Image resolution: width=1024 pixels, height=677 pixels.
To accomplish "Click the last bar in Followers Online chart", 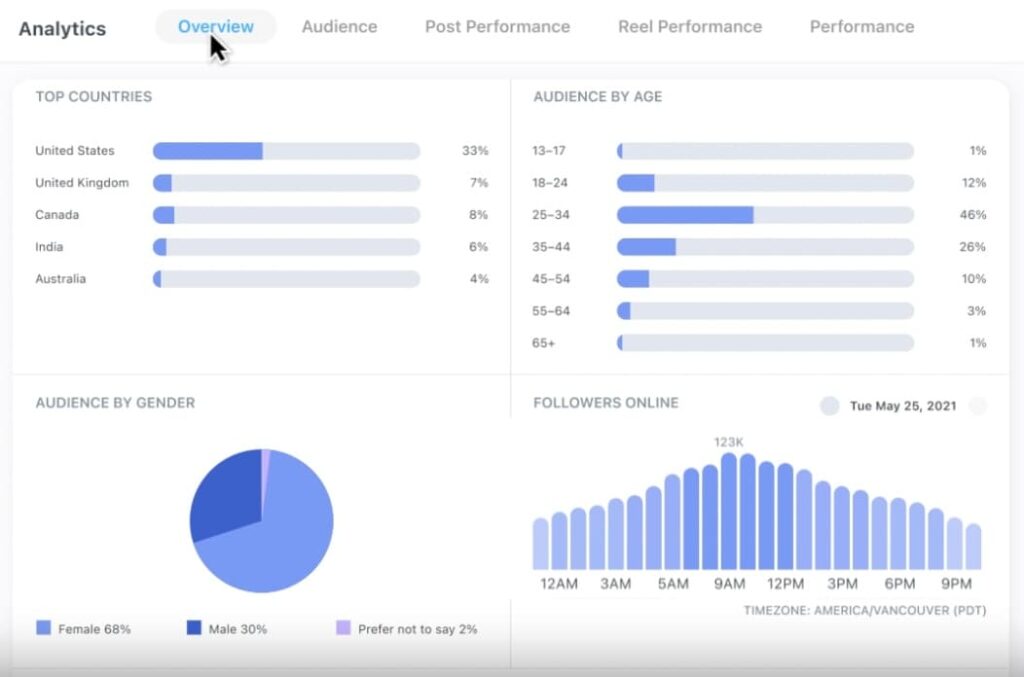I will [973, 546].
